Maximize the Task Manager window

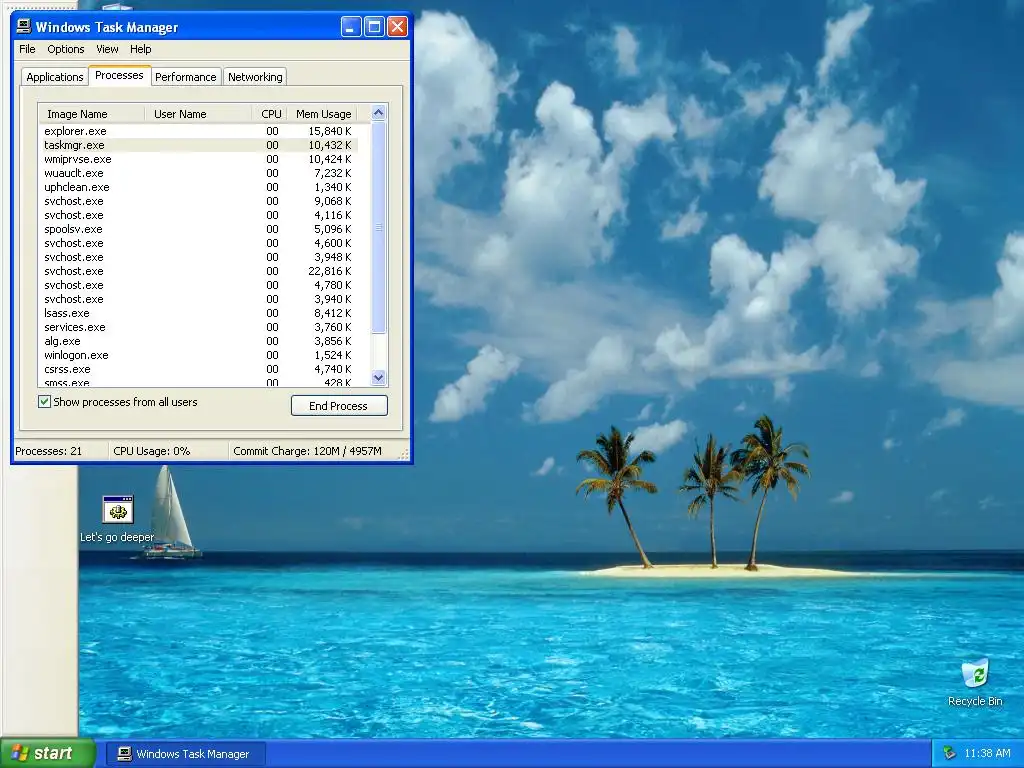click(x=374, y=27)
